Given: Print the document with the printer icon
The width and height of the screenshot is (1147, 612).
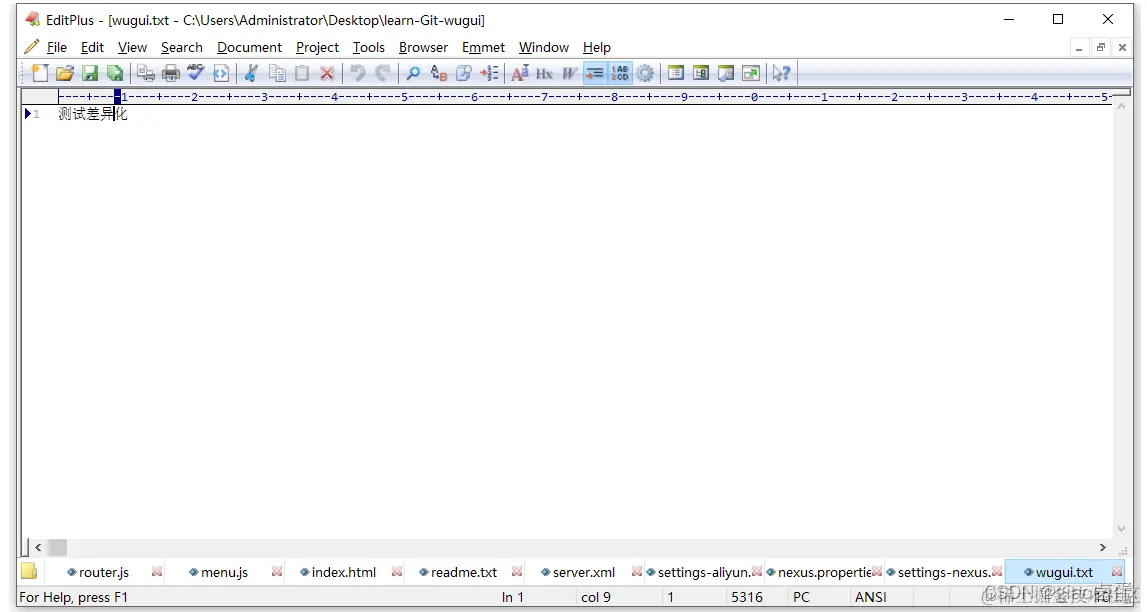Looking at the screenshot, I should pos(170,73).
